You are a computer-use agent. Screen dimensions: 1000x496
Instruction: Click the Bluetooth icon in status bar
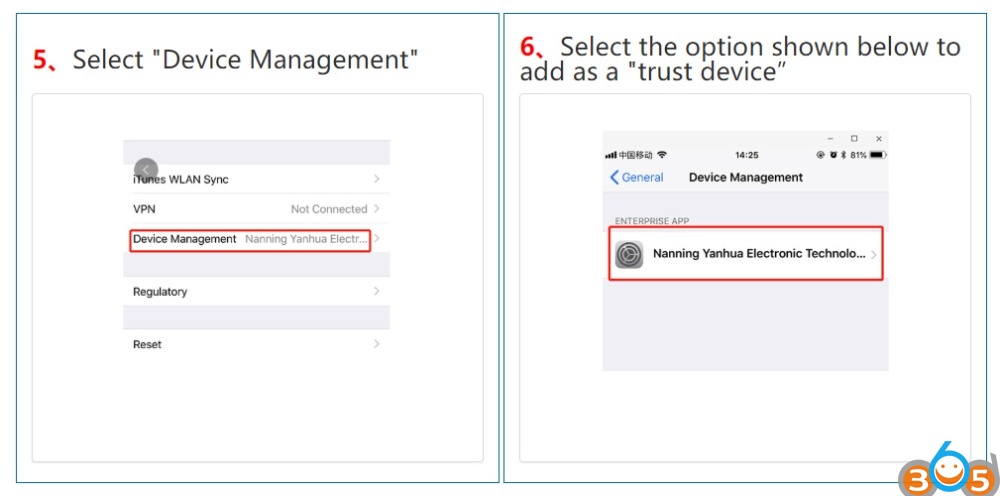(x=843, y=155)
